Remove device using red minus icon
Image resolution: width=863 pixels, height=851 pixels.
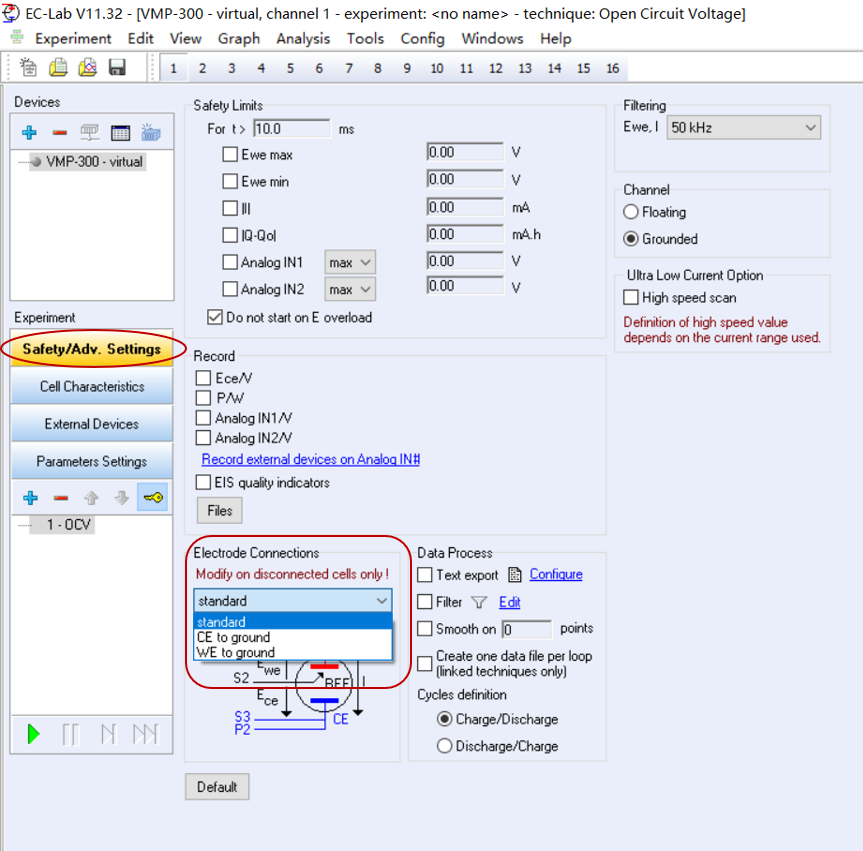[59, 132]
